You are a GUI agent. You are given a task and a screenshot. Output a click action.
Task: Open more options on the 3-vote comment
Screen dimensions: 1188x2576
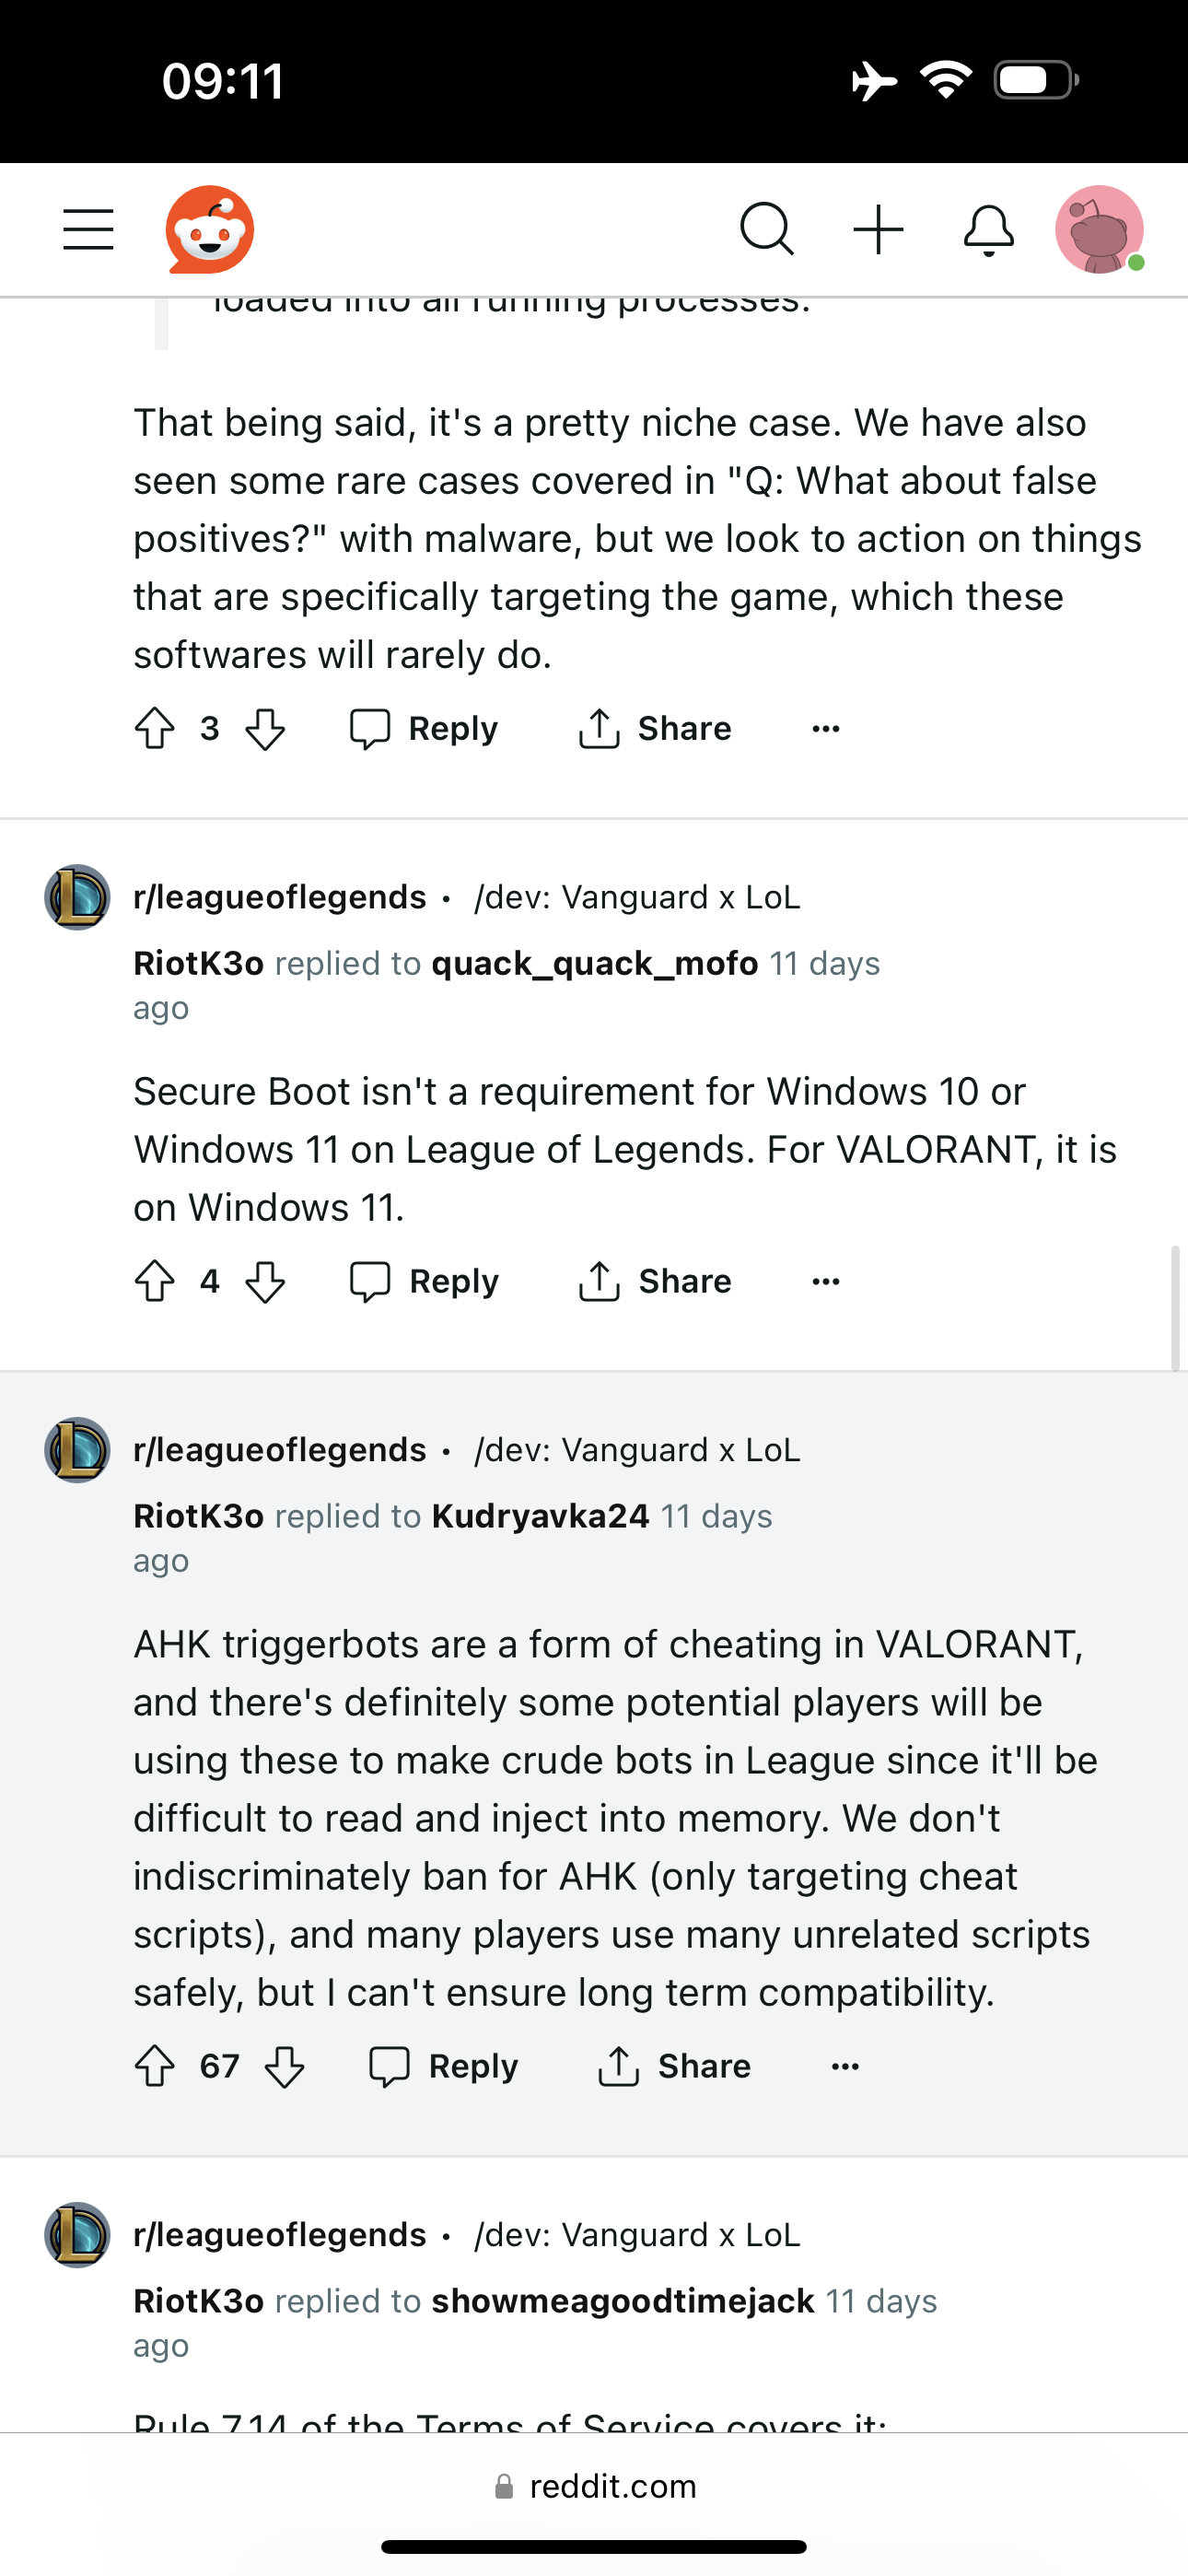(x=826, y=728)
